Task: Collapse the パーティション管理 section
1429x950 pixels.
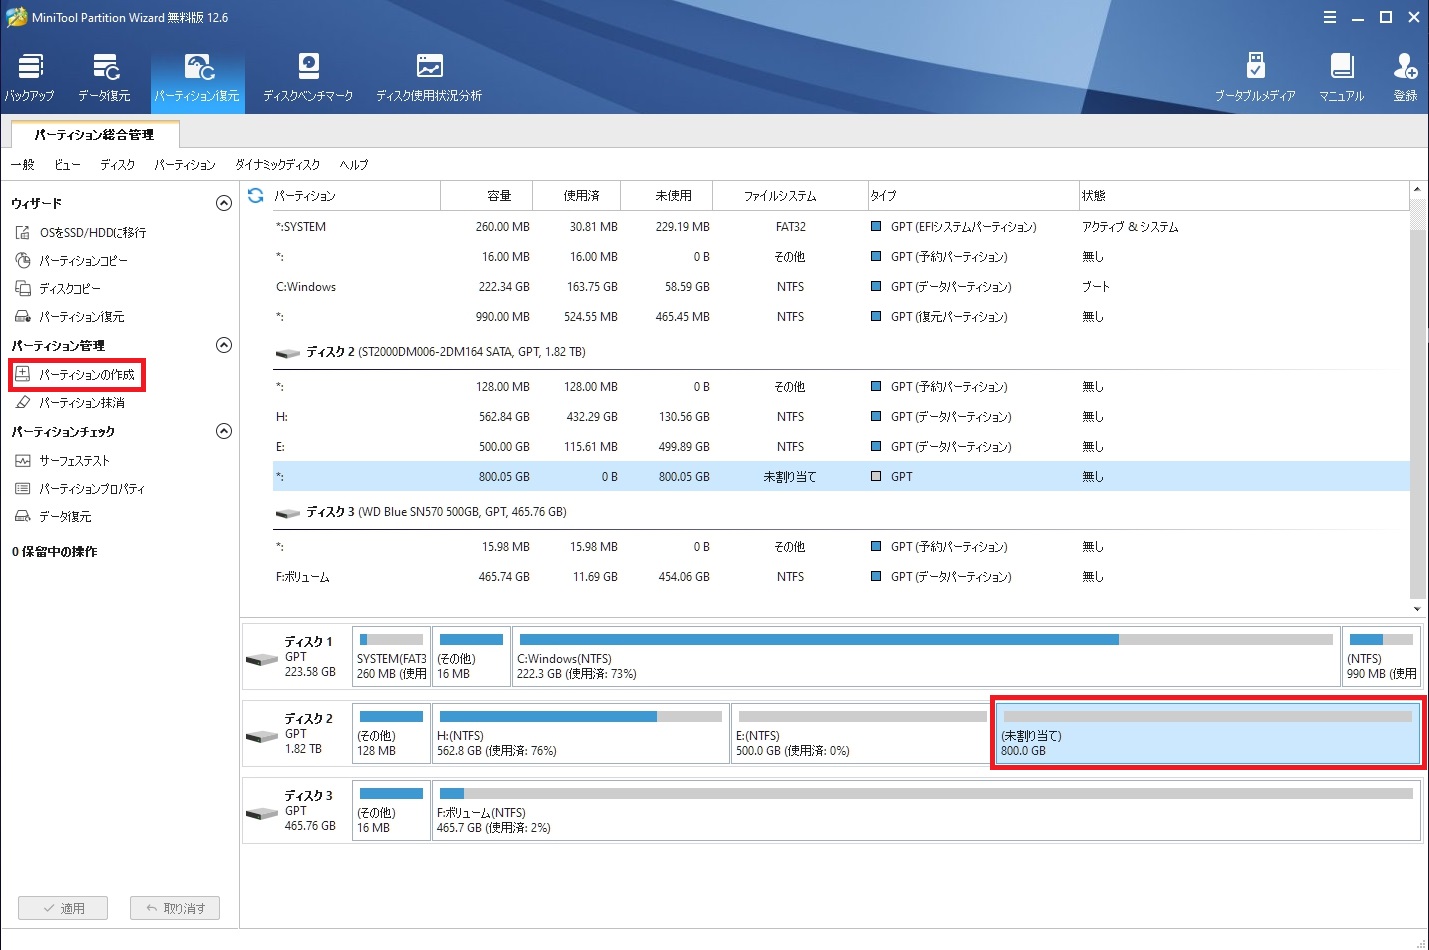Action: pyautogui.click(x=224, y=345)
